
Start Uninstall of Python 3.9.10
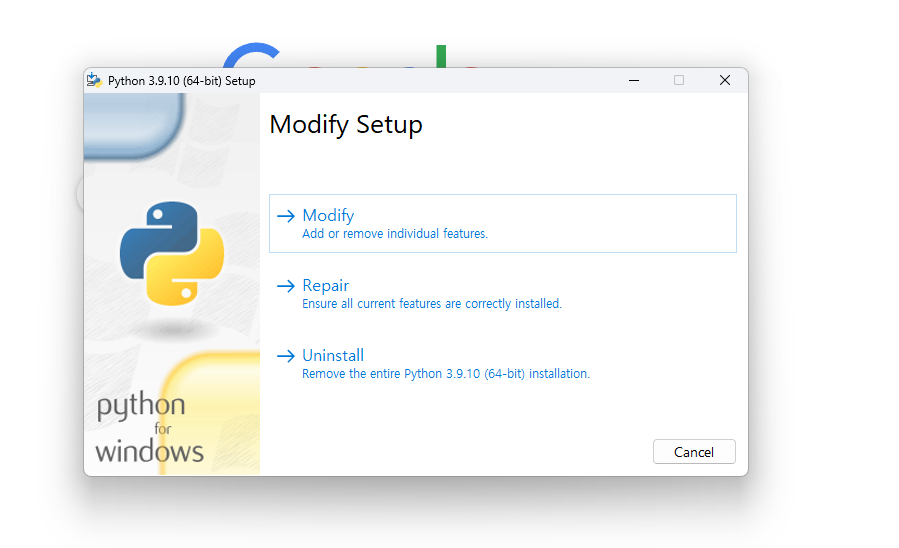tap(502, 363)
